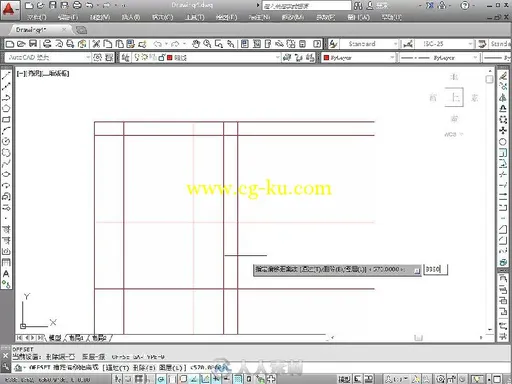
Task: Open the Edit (E) menu
Action: [x=68, y=17]
